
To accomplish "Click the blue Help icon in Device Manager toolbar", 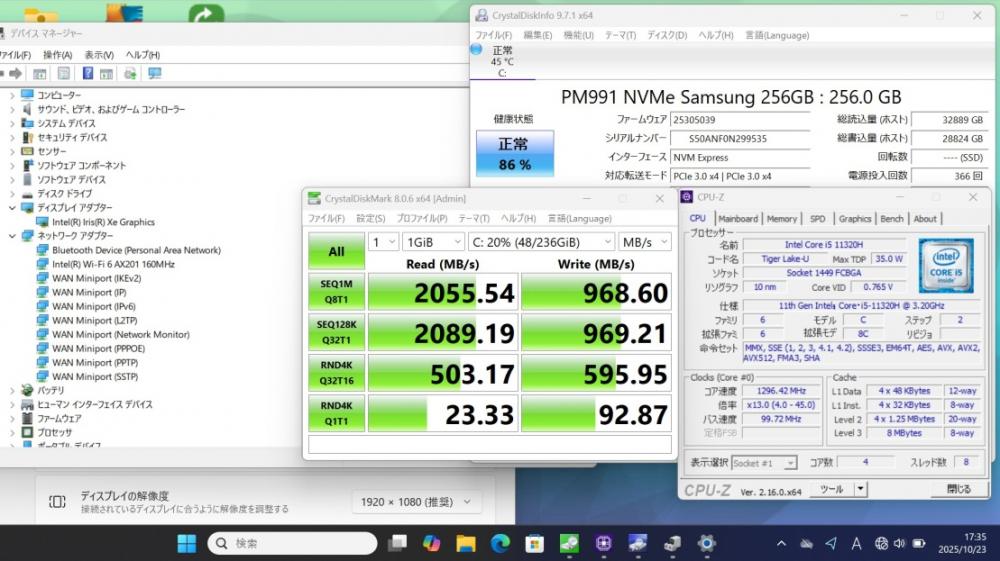I will (x=88, y=74).
